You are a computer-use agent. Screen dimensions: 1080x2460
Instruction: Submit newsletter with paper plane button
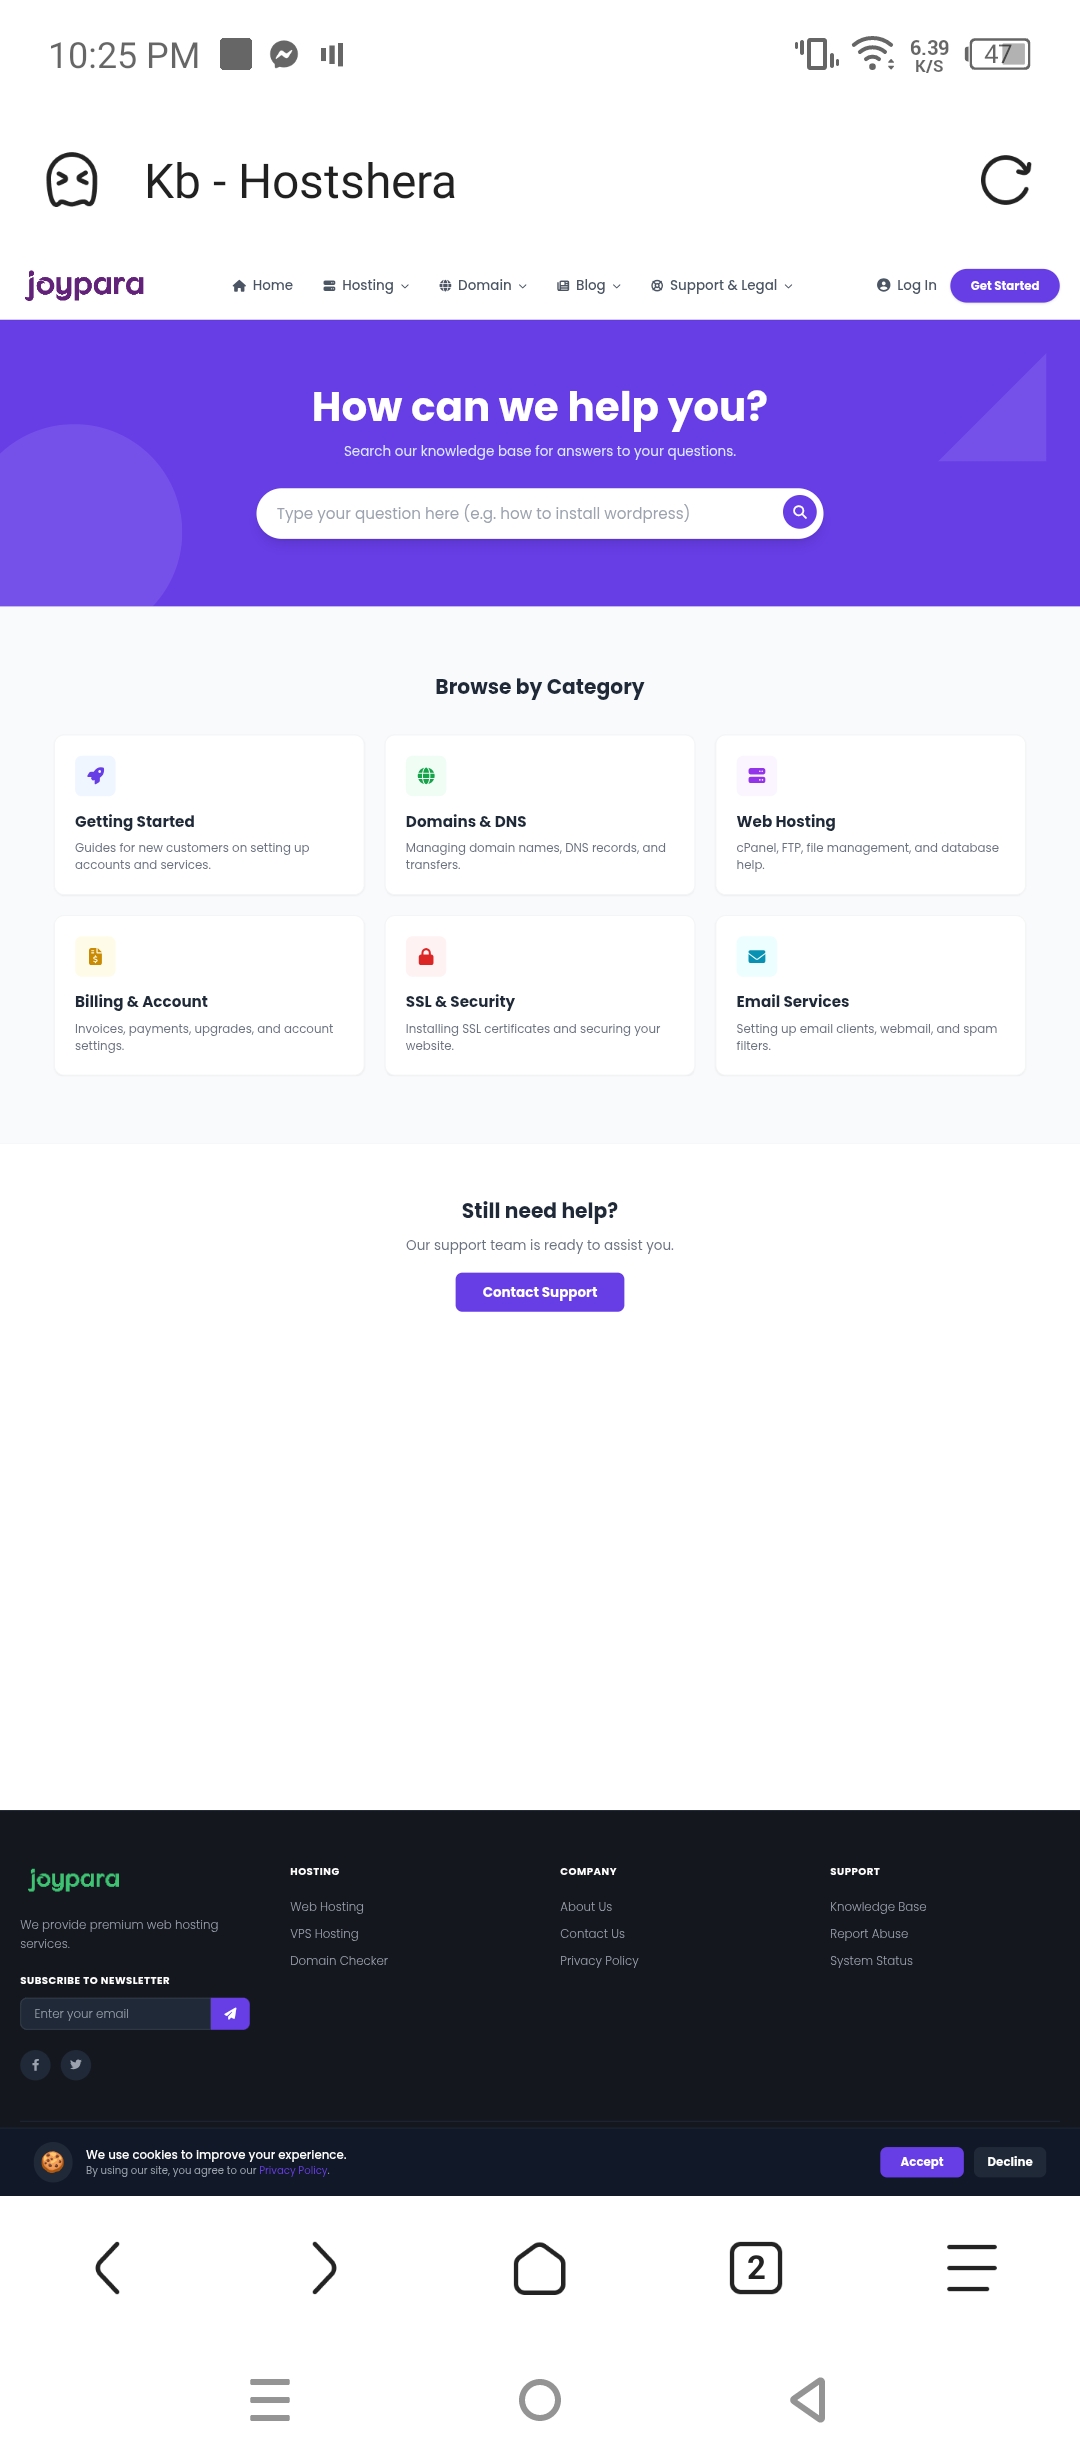click(230, 2014)
